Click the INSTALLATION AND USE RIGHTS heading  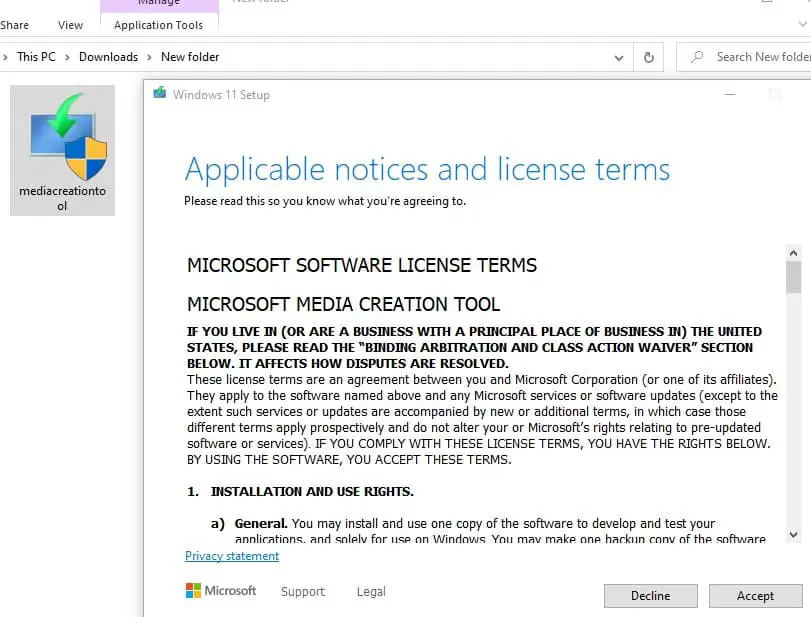point(312,492)
